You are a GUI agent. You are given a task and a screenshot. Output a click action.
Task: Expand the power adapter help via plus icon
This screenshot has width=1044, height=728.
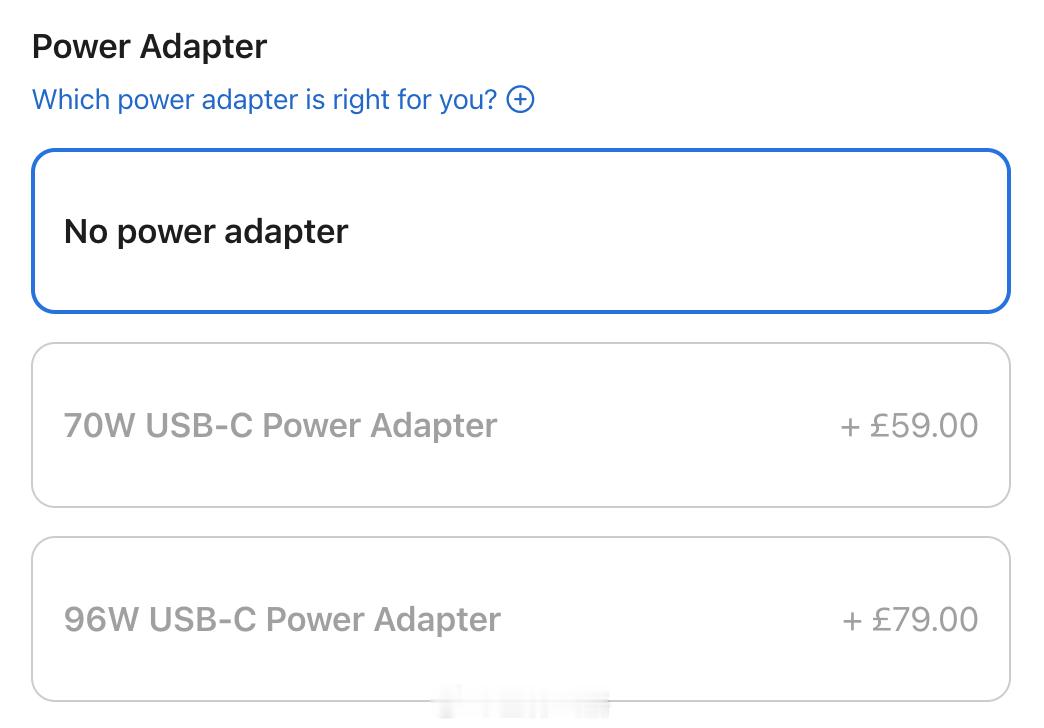[x=520, y=100]
